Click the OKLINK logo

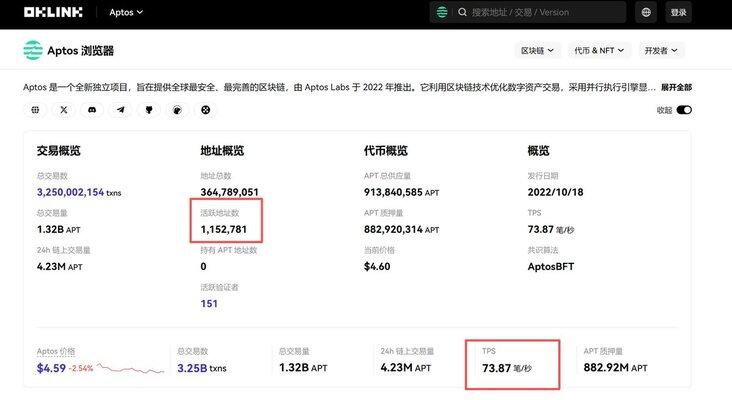(53, 12)
